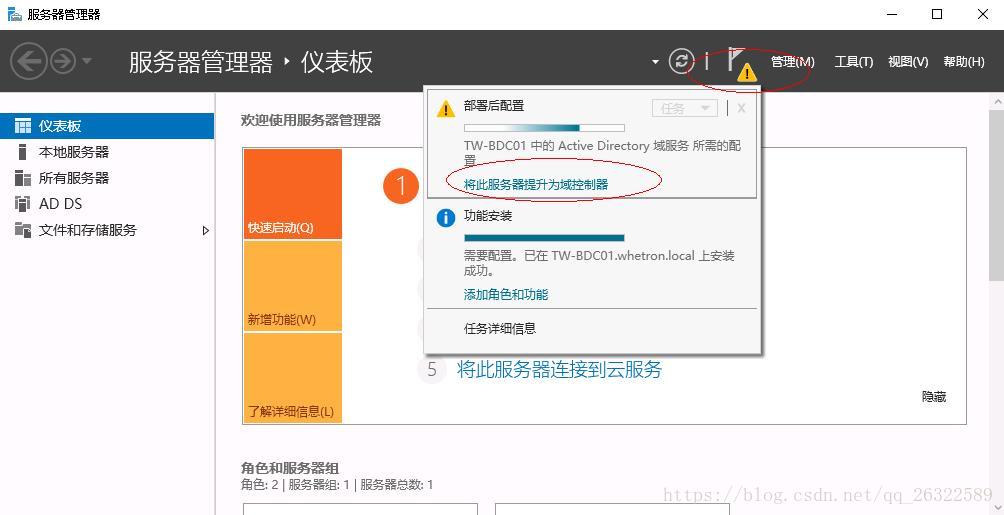
Task: Select the 了解详细信息(L) tile
Action: [x=293, y=377]
